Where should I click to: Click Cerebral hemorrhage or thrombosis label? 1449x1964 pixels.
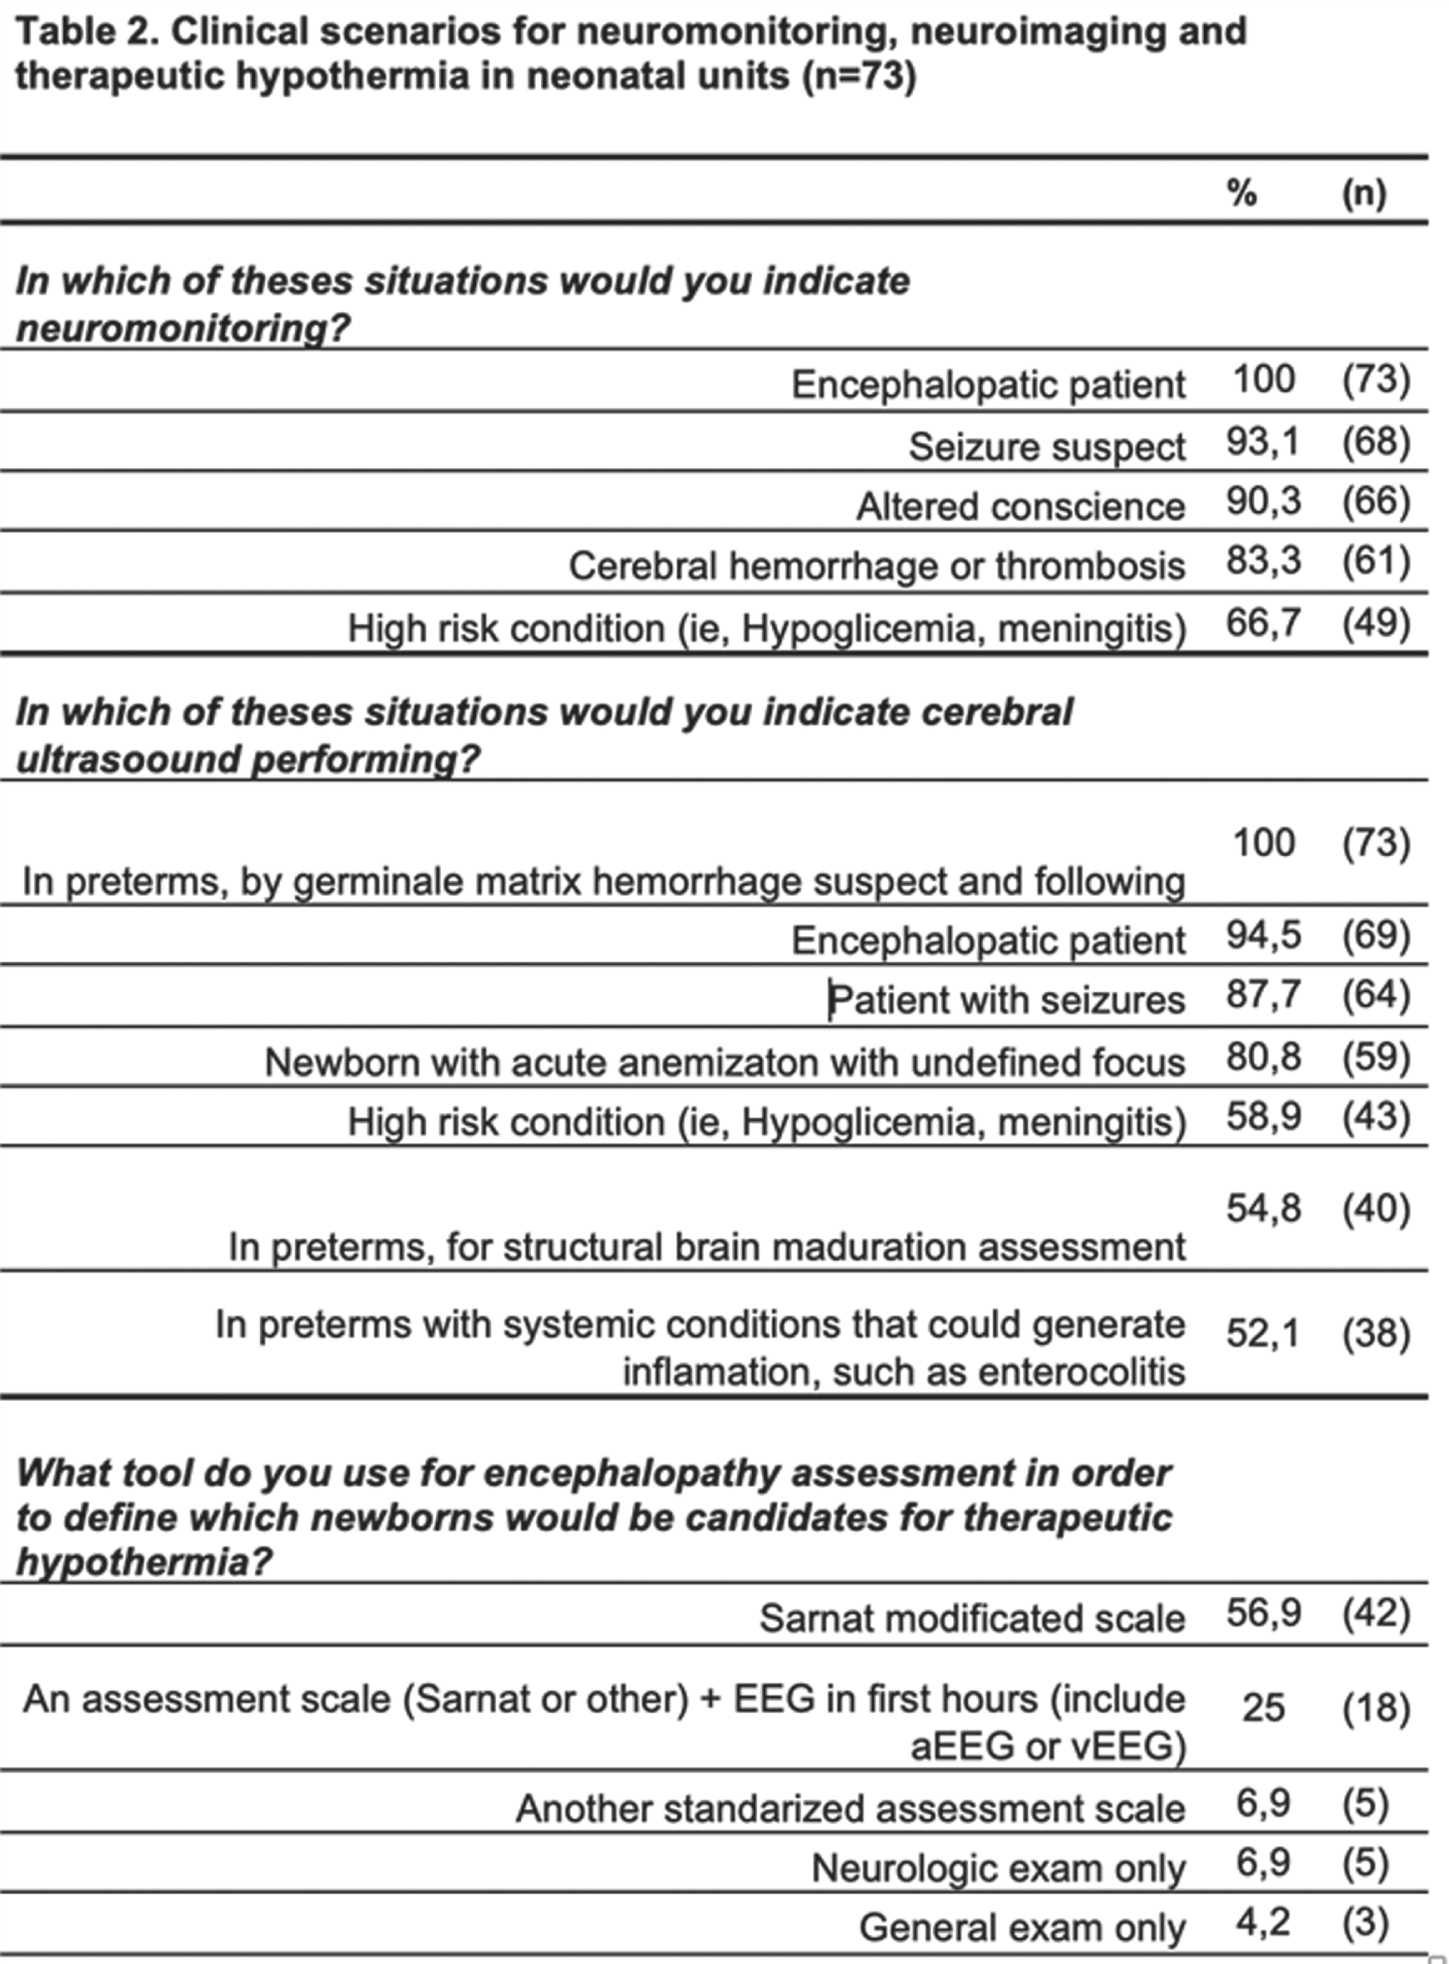(x=877, y=566)
